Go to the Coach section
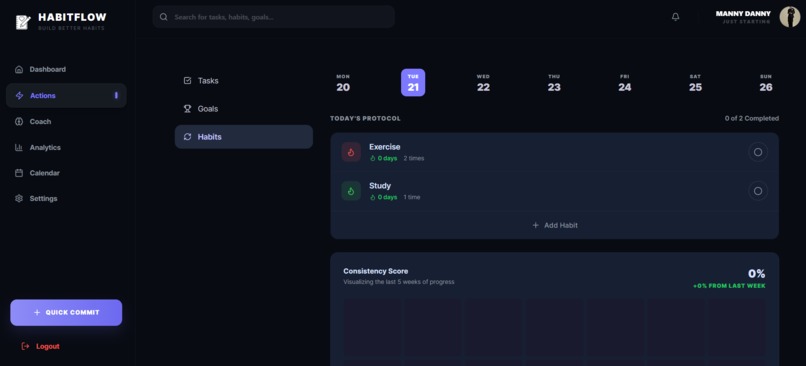 point(66,122)
